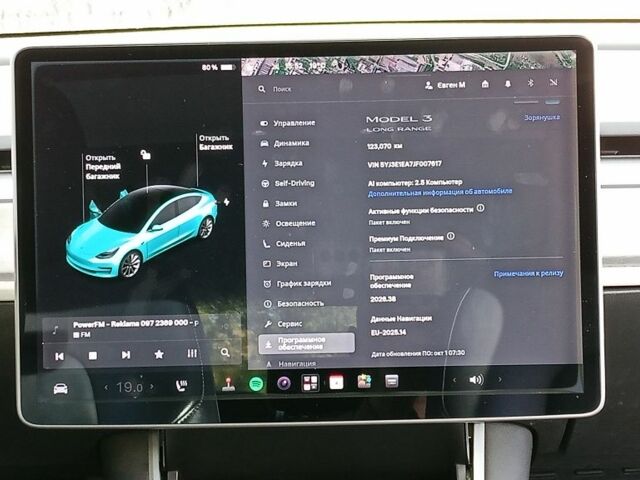Tap the navigation data 'EU-2025.14'
Screen dimensions: 640x480
pyautogui.click(x=389, y=332)
